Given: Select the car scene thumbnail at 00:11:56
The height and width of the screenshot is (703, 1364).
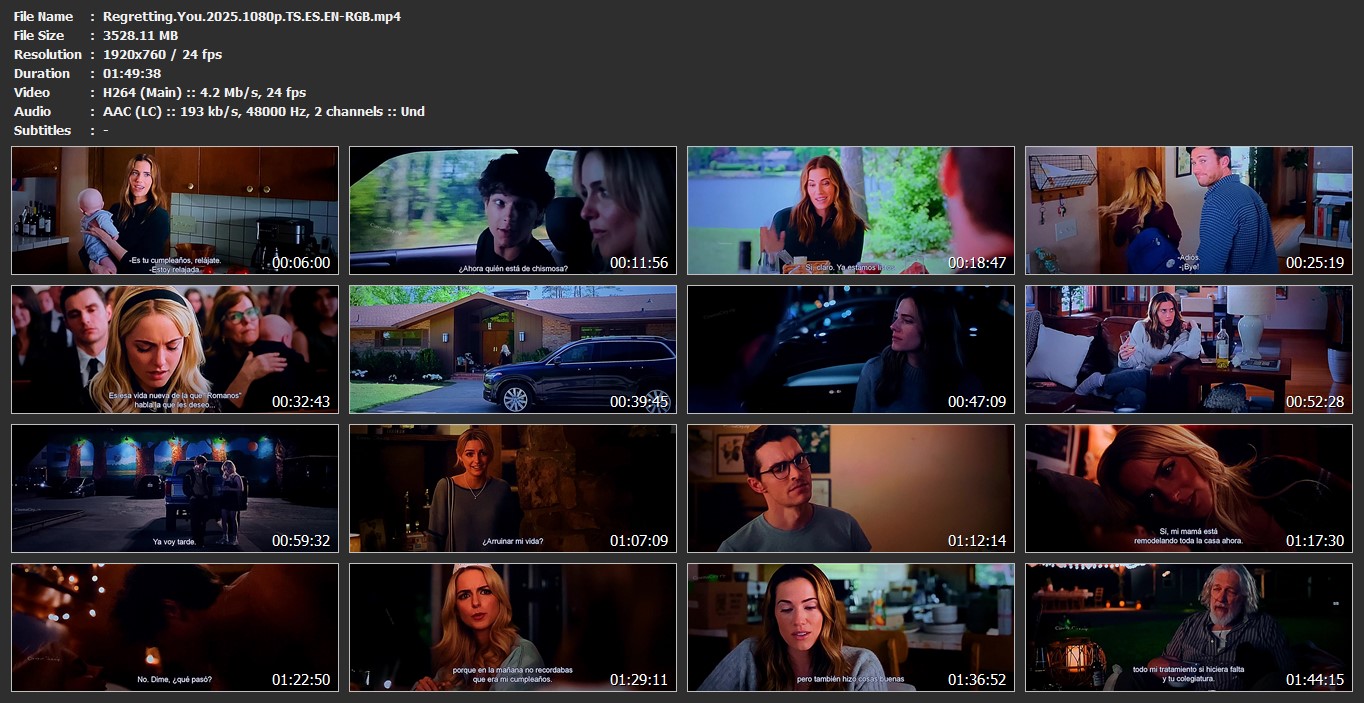Looking at the screenshot, I should pos(513,211).
